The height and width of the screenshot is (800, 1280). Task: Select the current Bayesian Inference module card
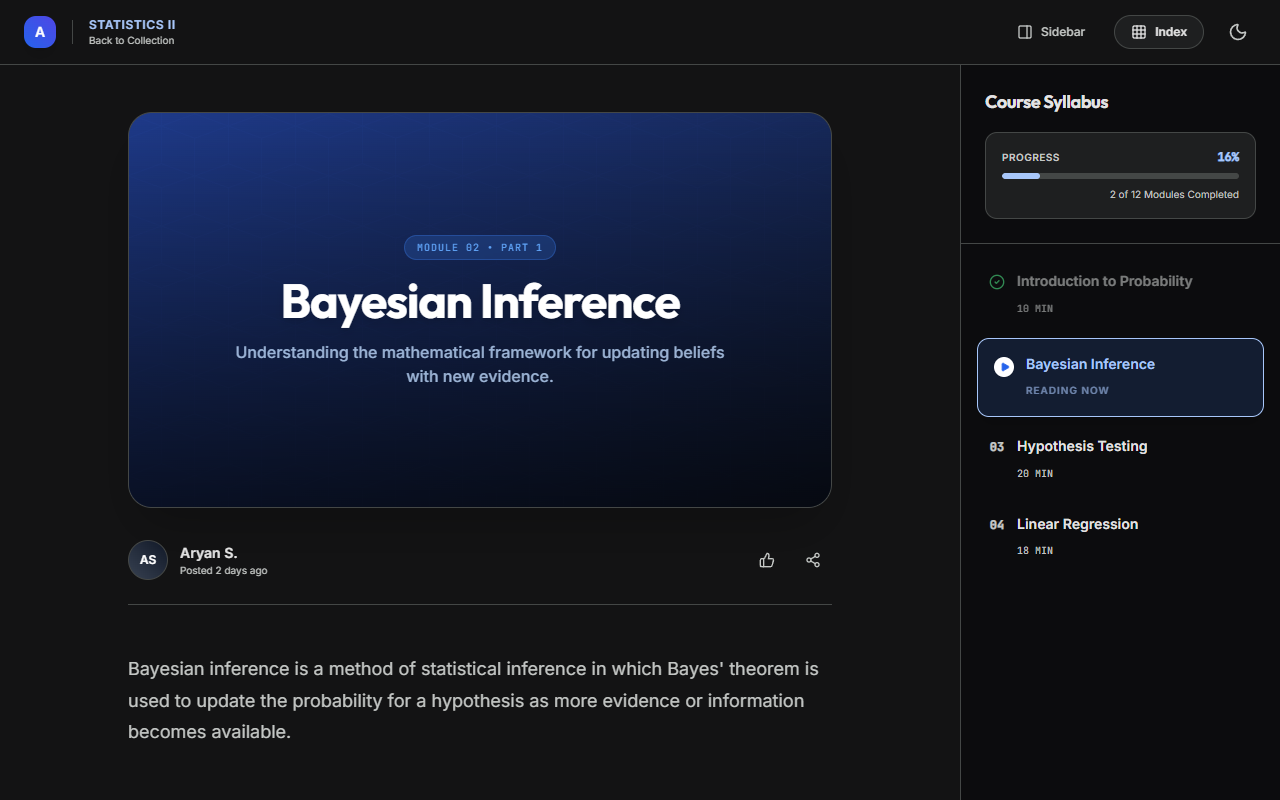[1120, 377]
